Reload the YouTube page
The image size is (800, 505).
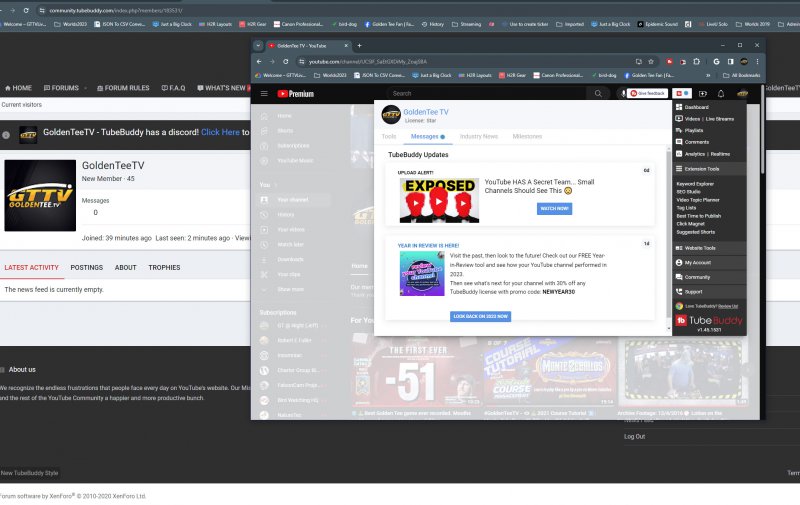tap(286, 61)
